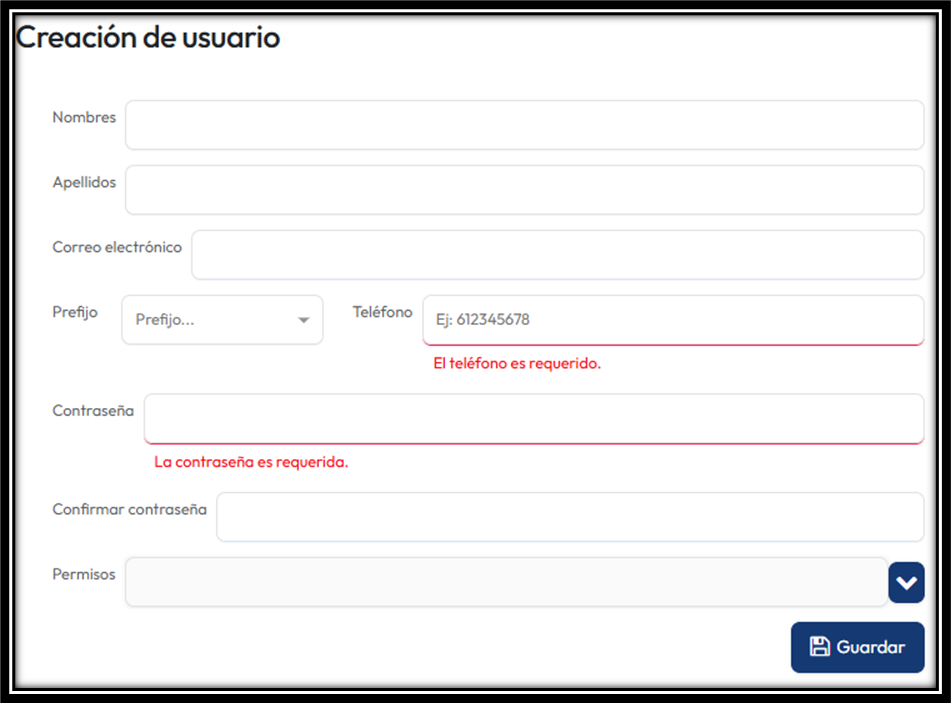Focus the Contraseña password field
The height and width of the screenshot is (703, 951).
coord(533,418)
